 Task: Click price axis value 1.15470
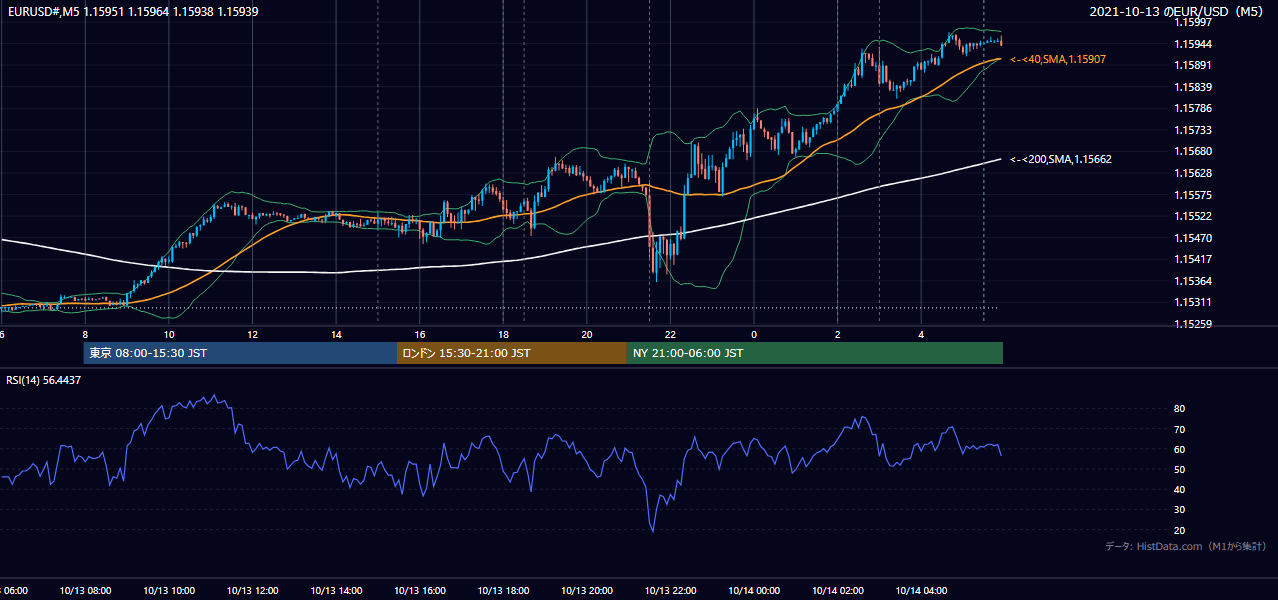point(1193,238)
